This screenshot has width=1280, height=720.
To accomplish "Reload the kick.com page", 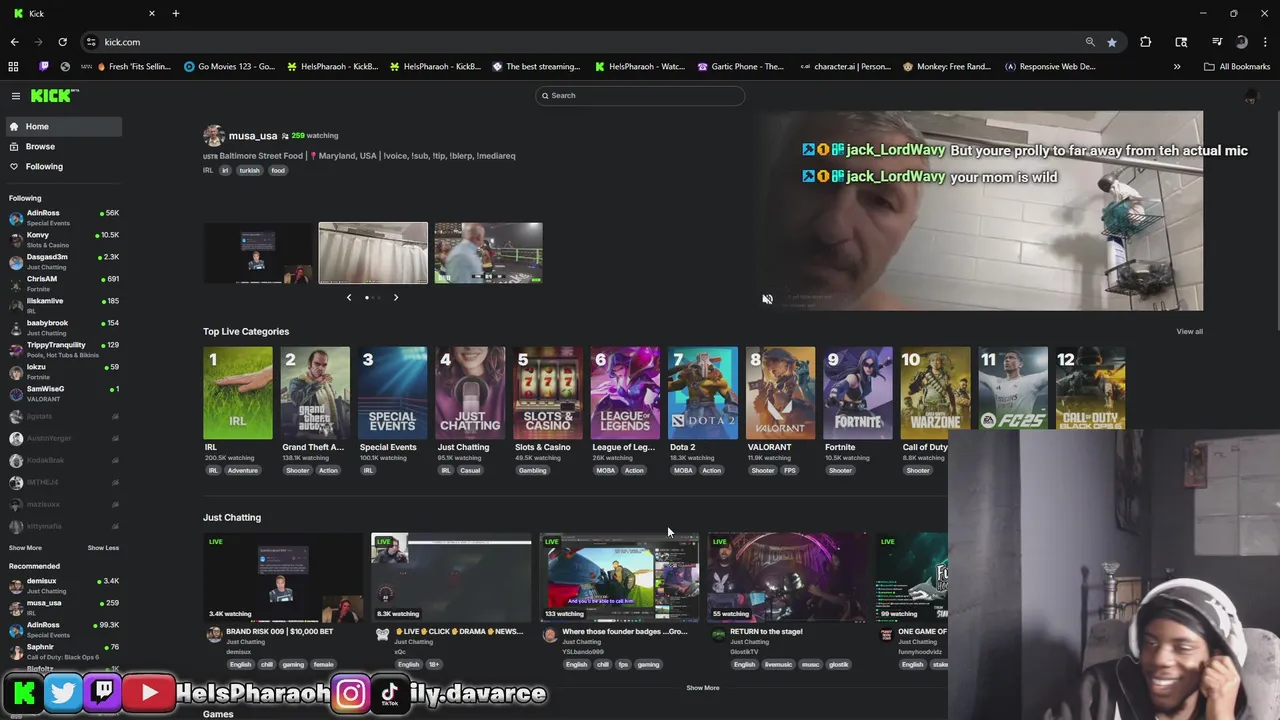I will pos(62,42).
